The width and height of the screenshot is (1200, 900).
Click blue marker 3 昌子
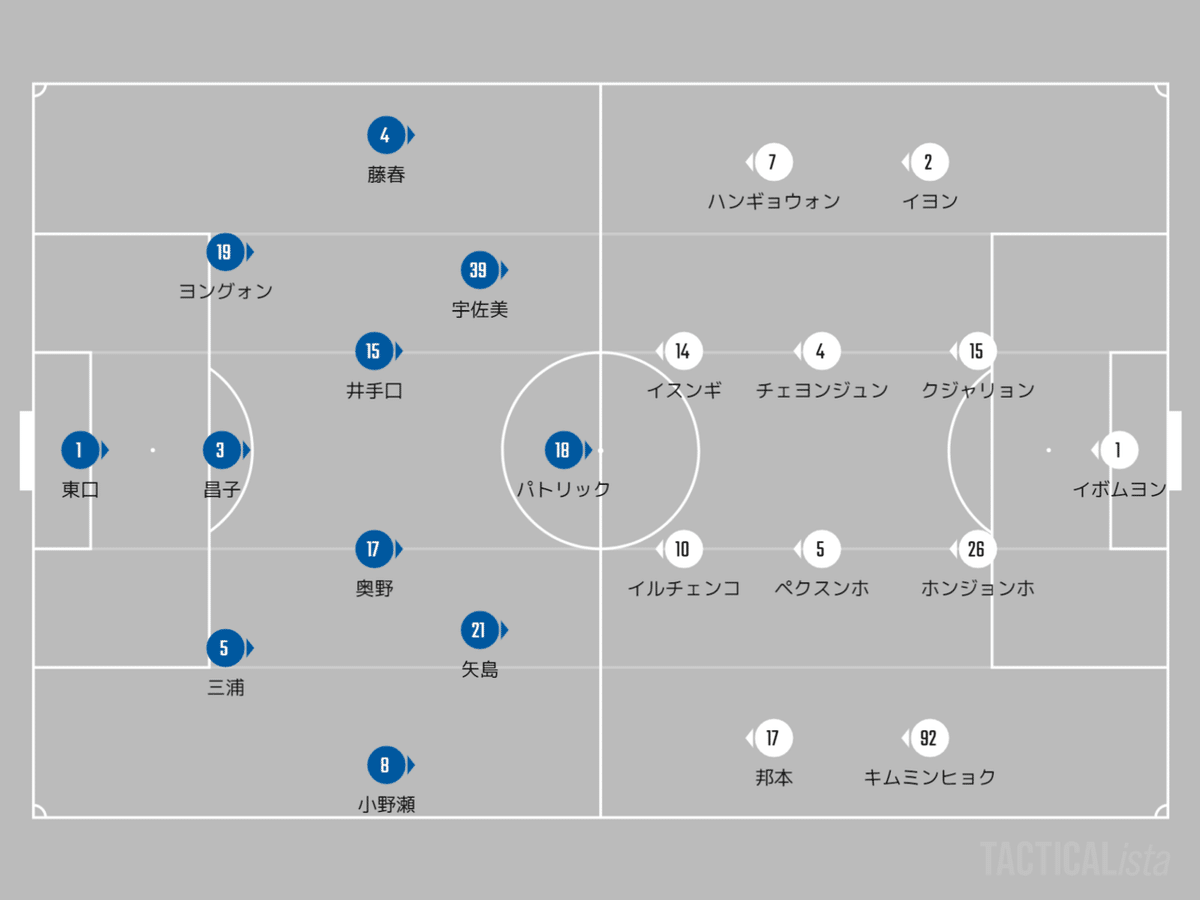[221, 450]
